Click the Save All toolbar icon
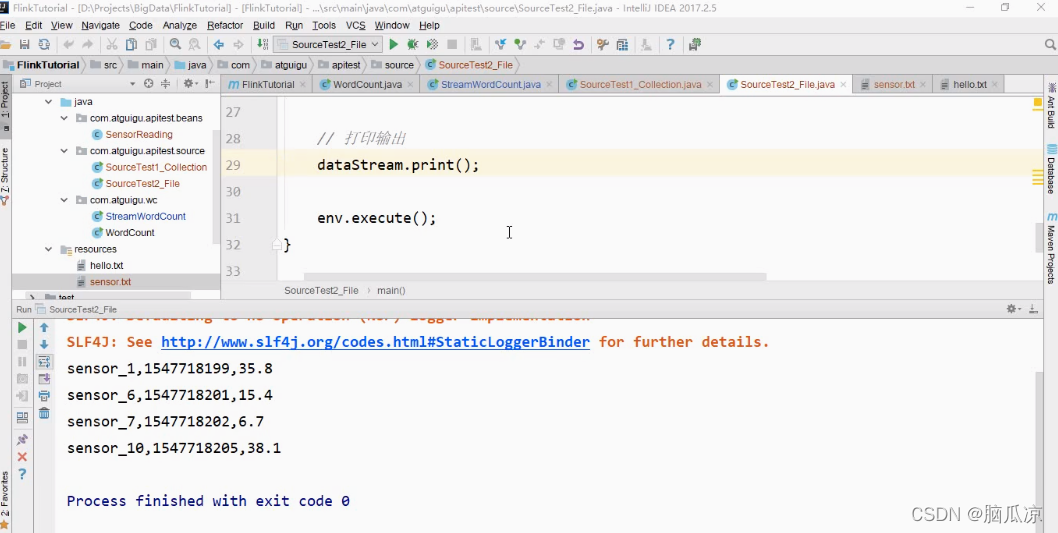The image size is (1058, 533). (24, 45)
